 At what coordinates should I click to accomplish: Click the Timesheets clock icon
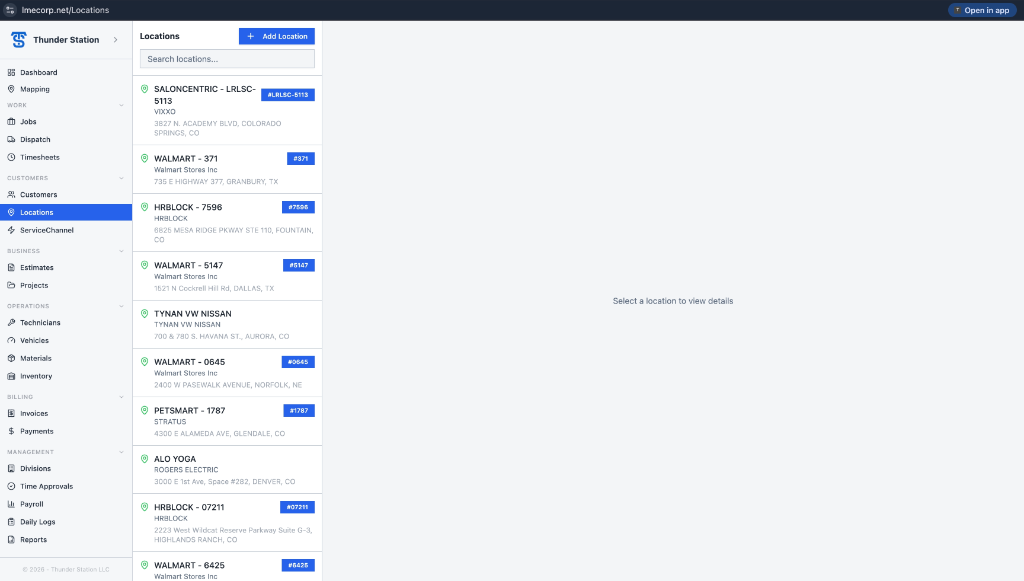coord(11,157)
